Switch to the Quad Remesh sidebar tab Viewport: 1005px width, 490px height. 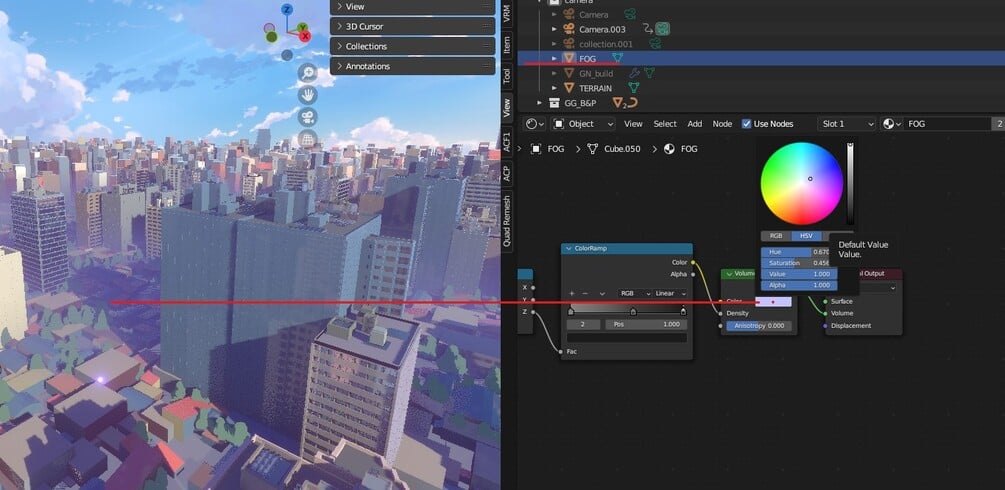click(506, 220)
